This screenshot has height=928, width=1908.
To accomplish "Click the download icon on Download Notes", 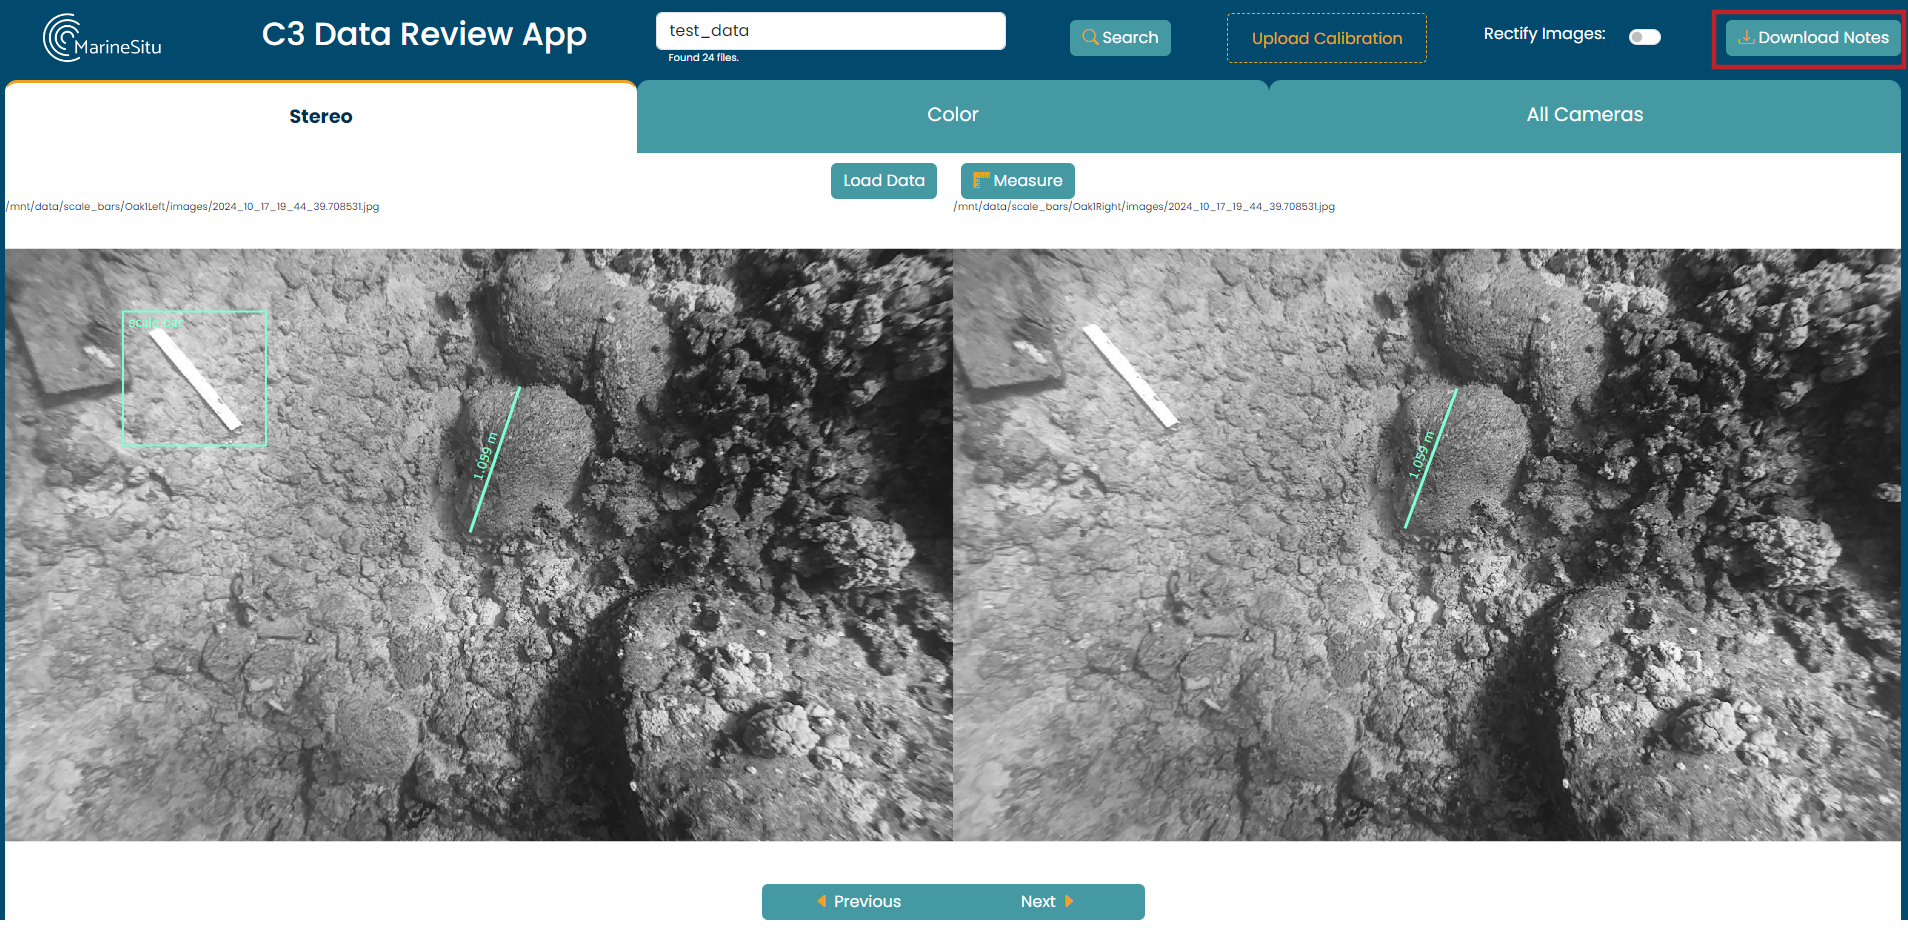I will click(x=1745, y=37).
